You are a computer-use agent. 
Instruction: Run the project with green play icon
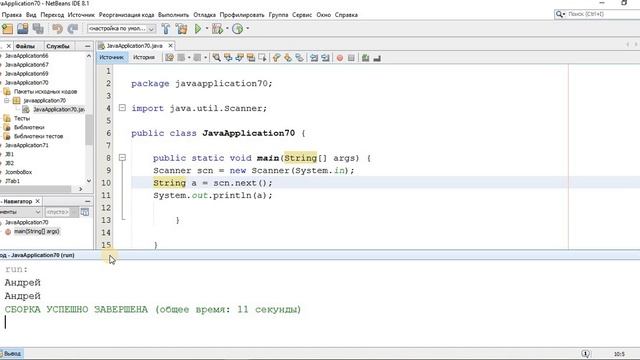pyautogui.click(x=198, y=29)
